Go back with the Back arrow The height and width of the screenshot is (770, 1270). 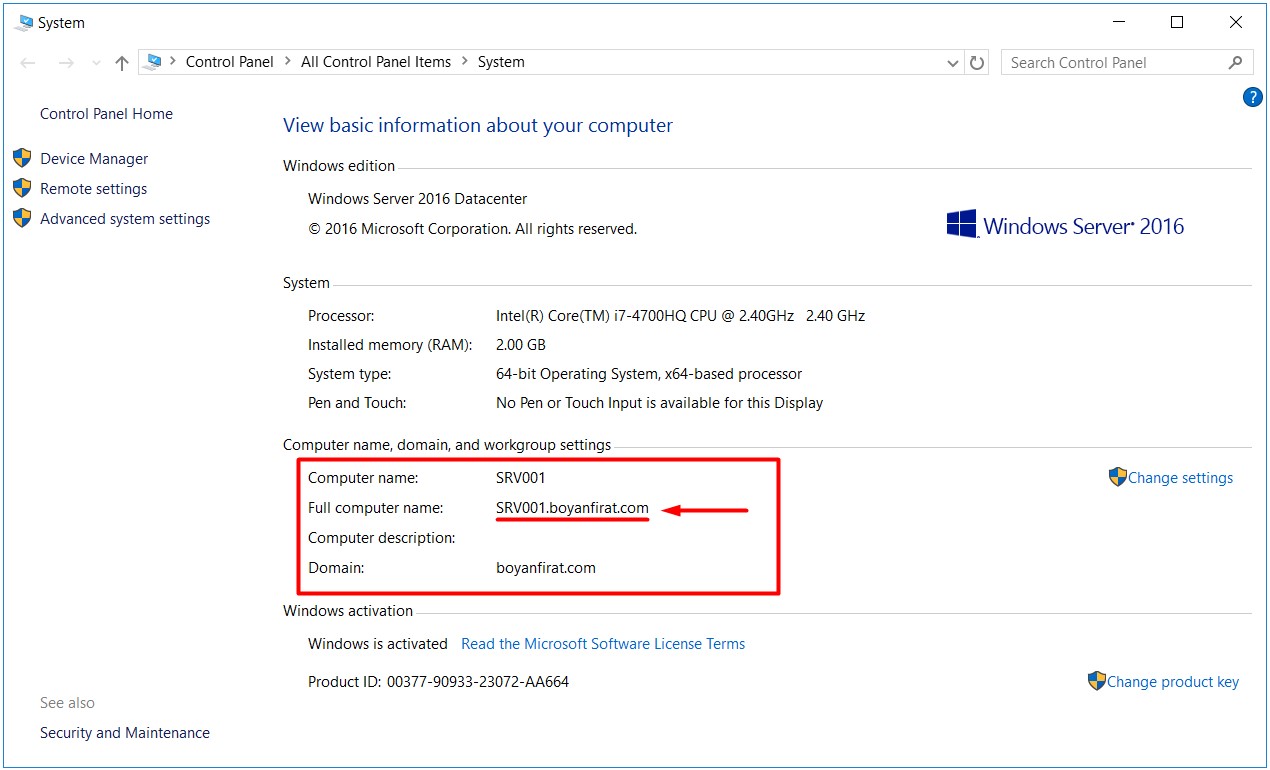[28, 62]
